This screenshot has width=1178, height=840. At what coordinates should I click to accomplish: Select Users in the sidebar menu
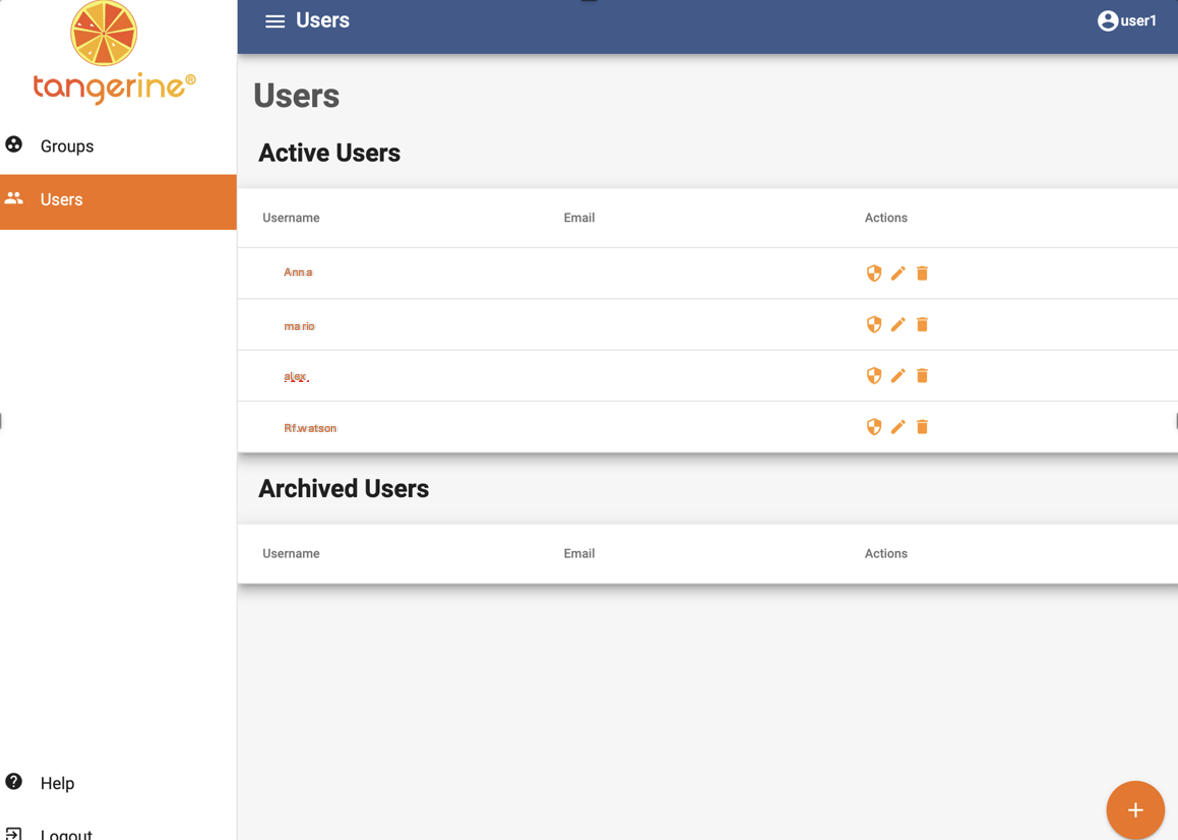click(118, 201)
